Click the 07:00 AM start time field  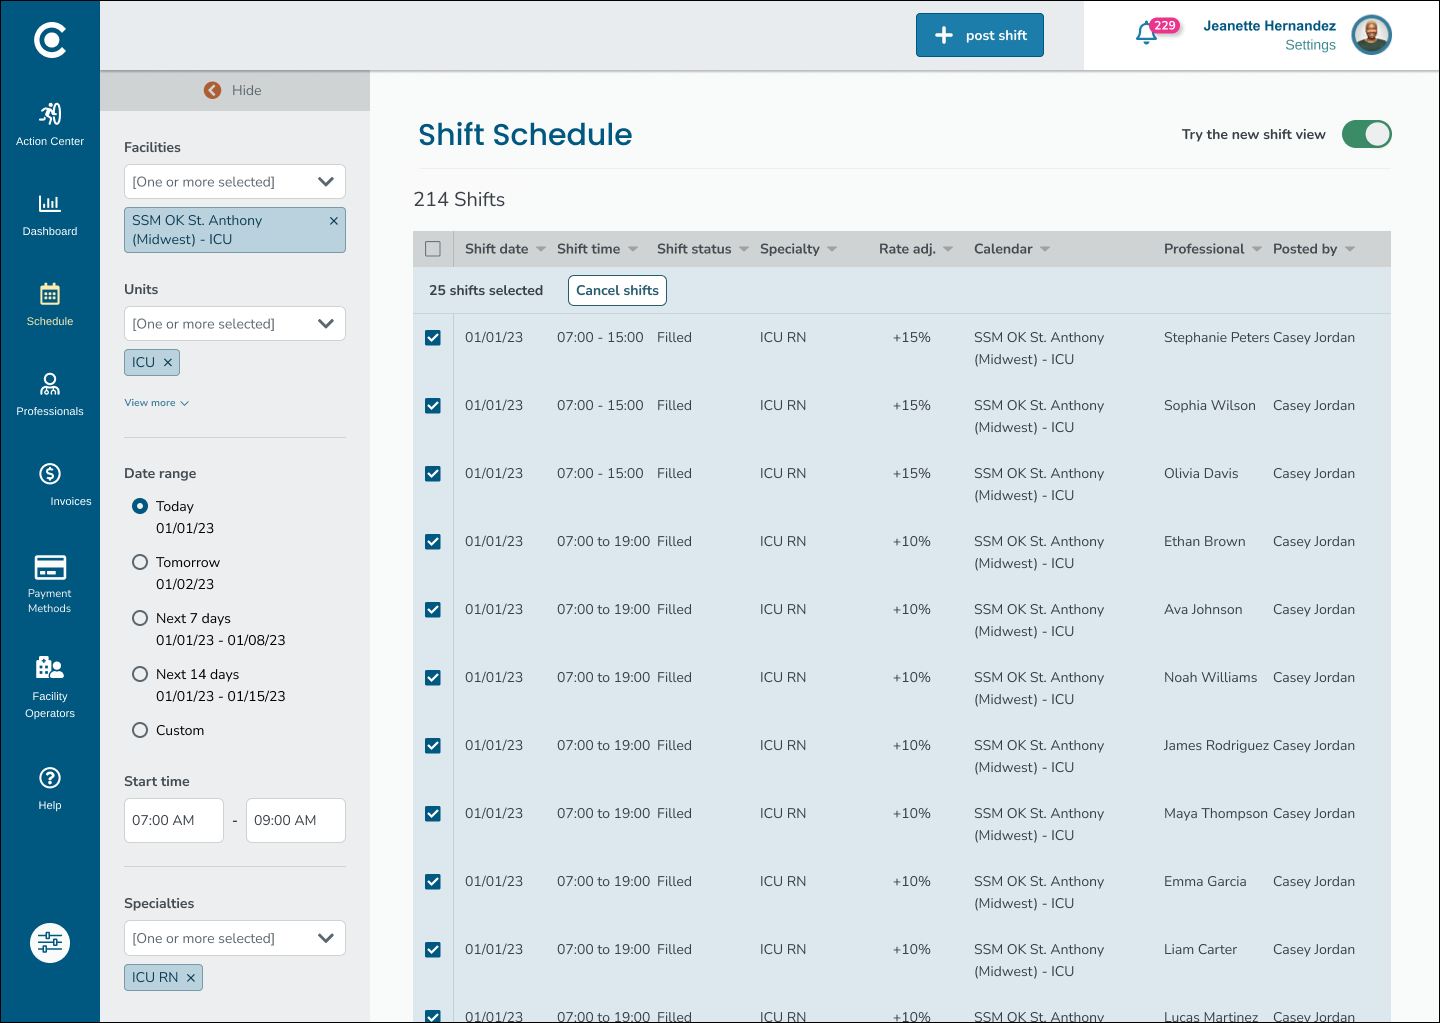(174, 820)
